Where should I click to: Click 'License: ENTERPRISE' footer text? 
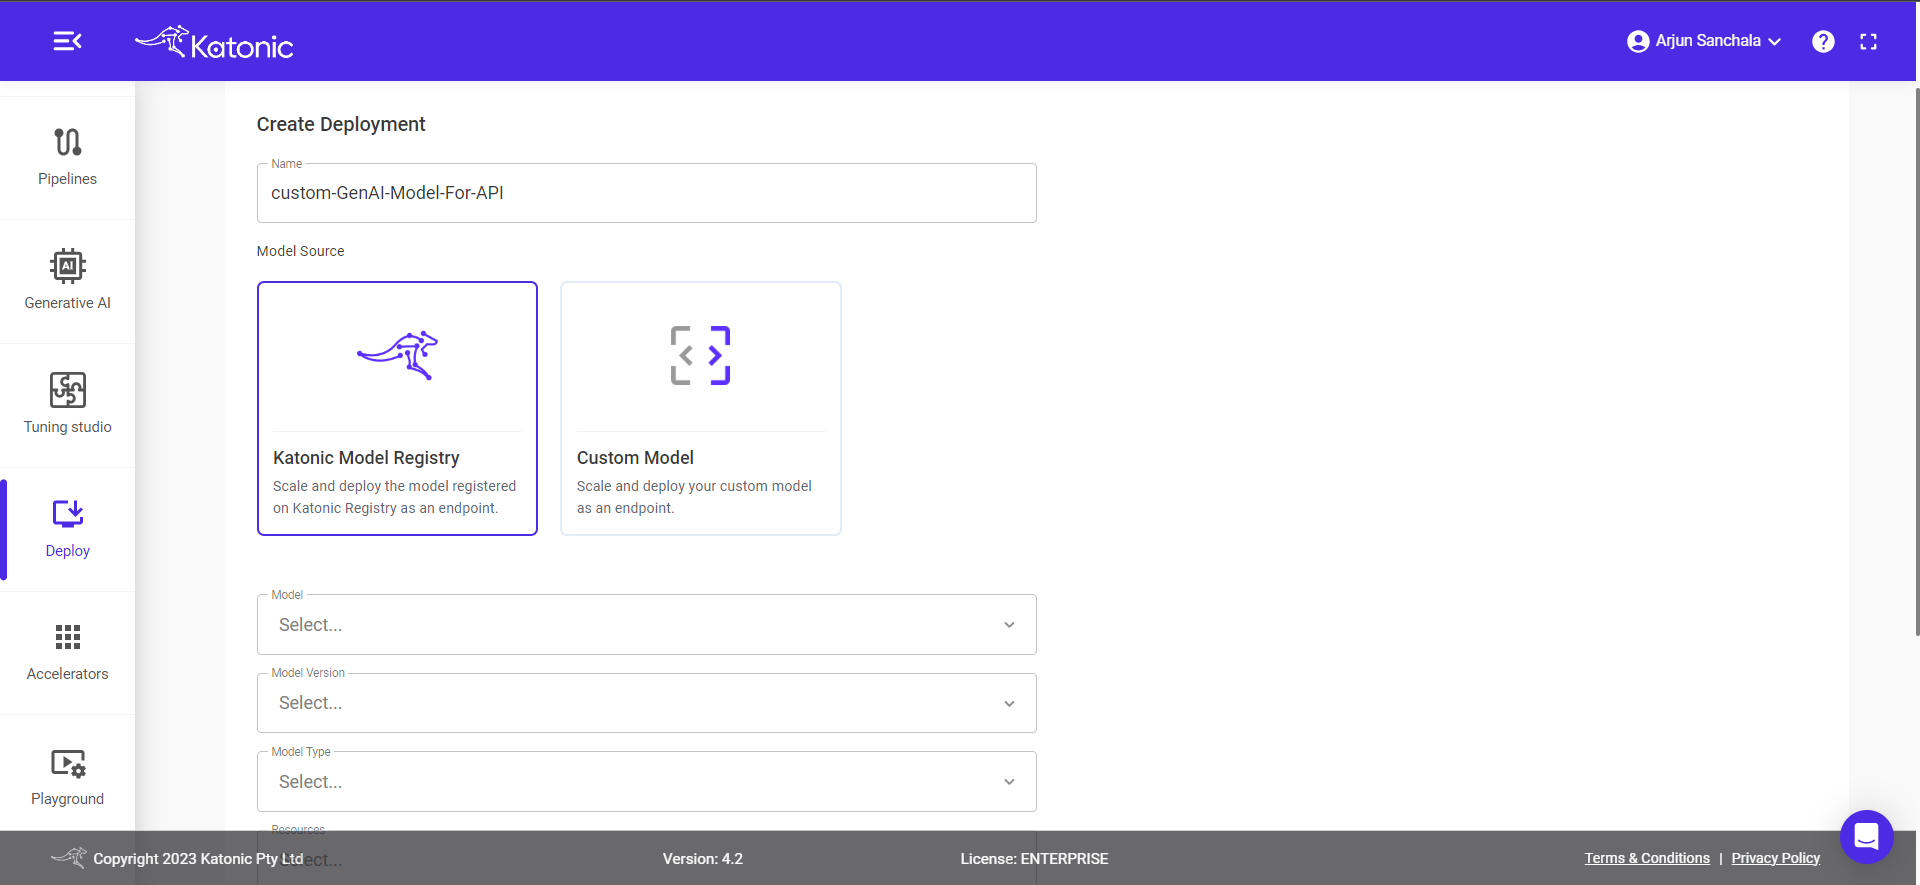pos(1034,859)
